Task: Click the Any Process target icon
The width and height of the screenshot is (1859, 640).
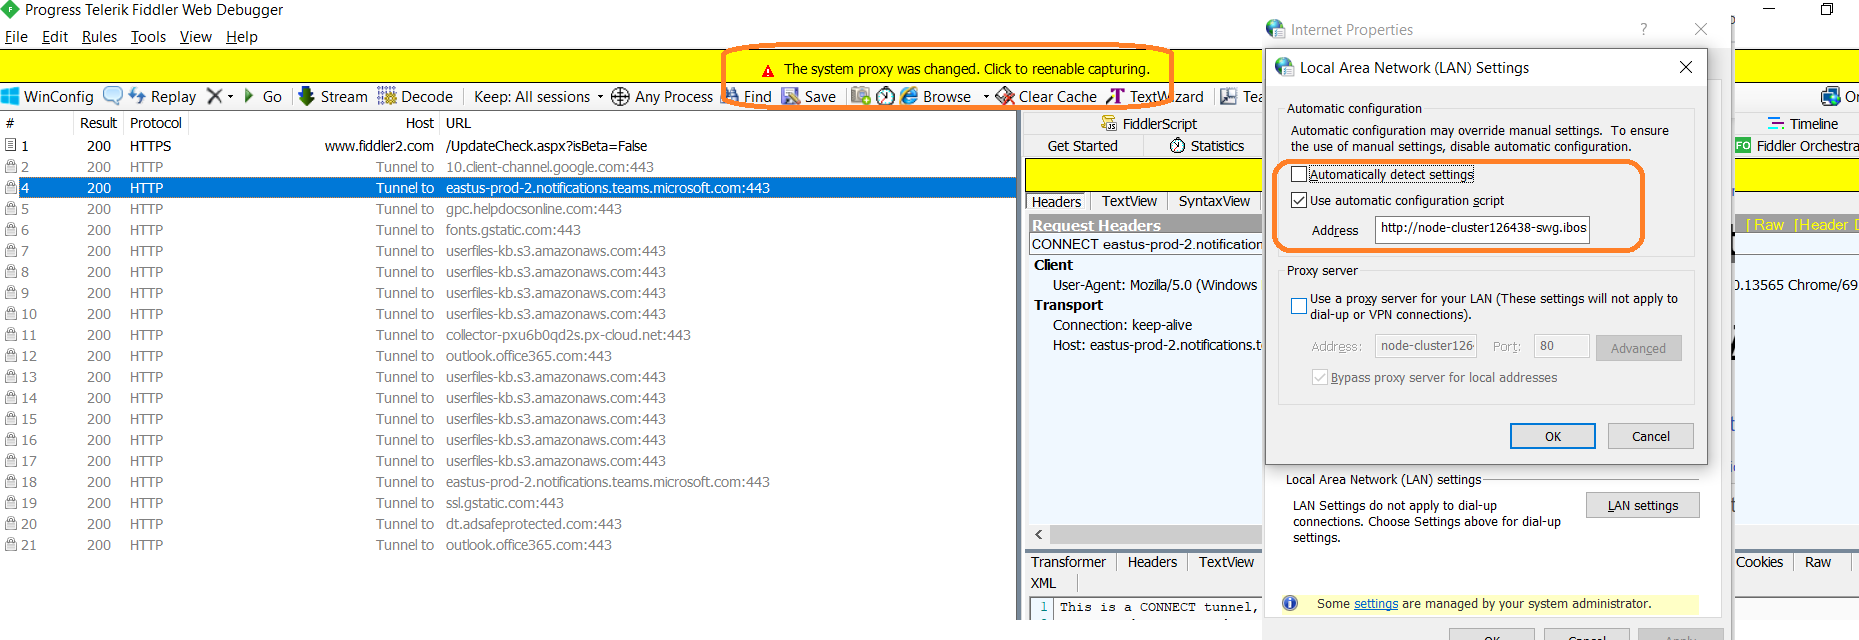Action: [x=620, y=97]
